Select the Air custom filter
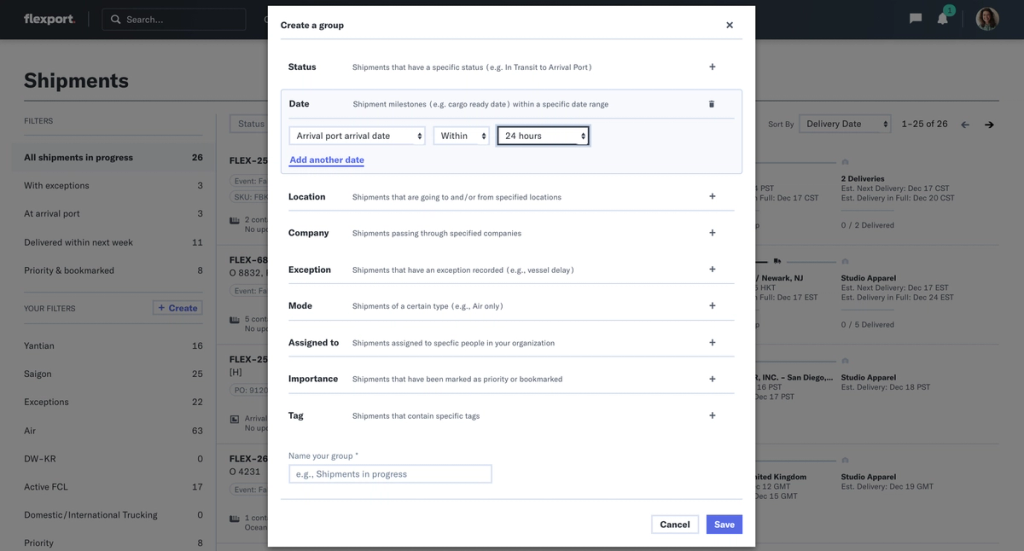This screenshot has width=1024, height=551. click(113, 431)
